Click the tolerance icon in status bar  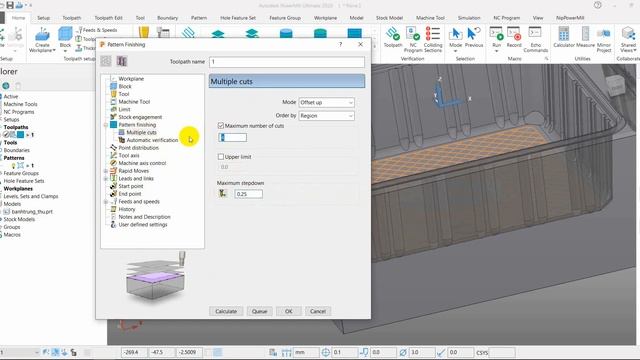325,352
